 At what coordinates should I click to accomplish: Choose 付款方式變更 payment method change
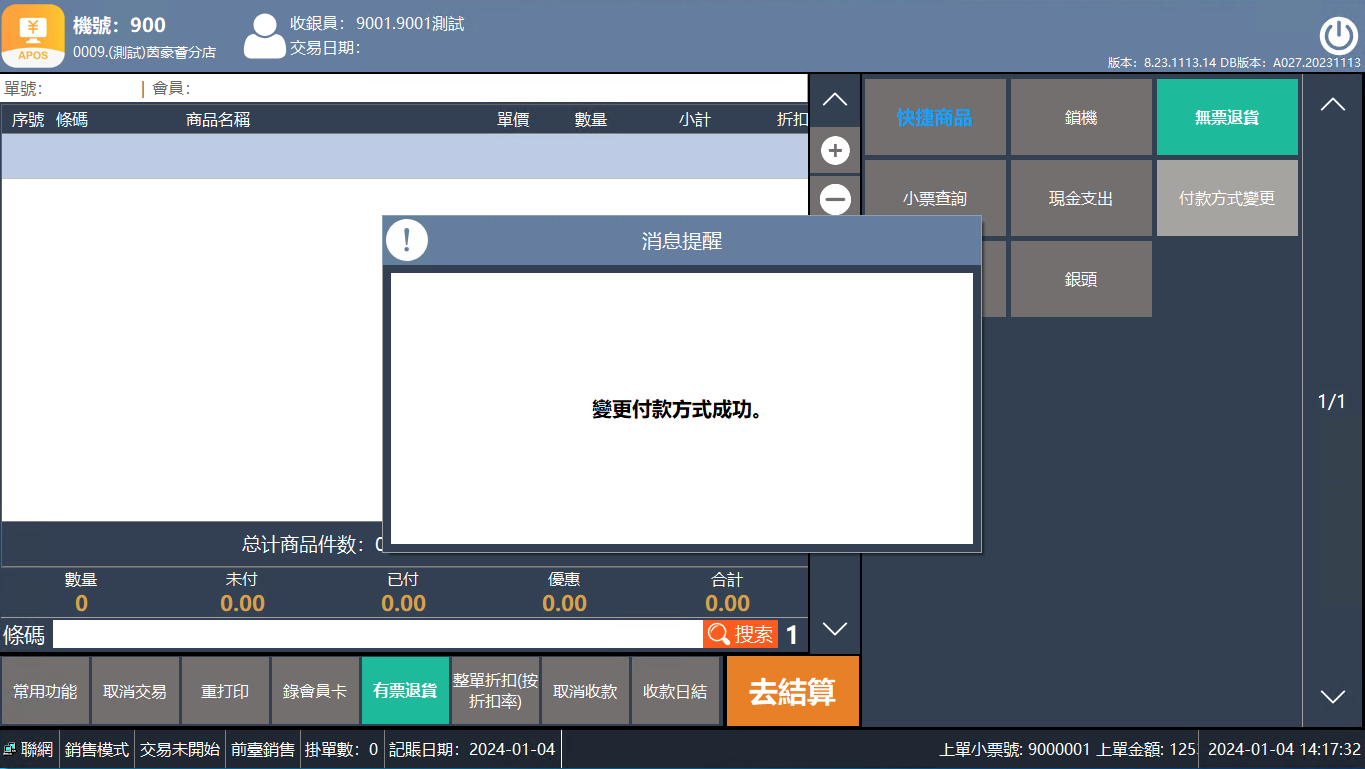point(1227,198)
